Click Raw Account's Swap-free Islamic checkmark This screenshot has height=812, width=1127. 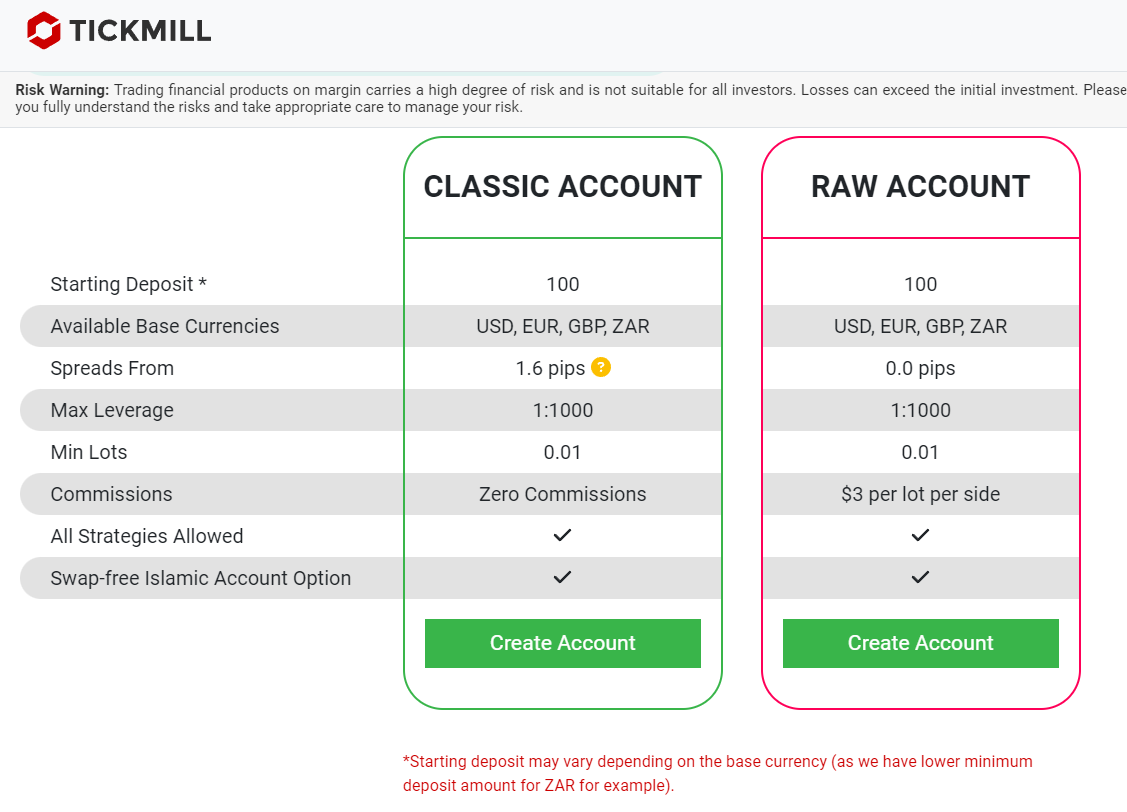pyautogui.click(x=920, y=578)
